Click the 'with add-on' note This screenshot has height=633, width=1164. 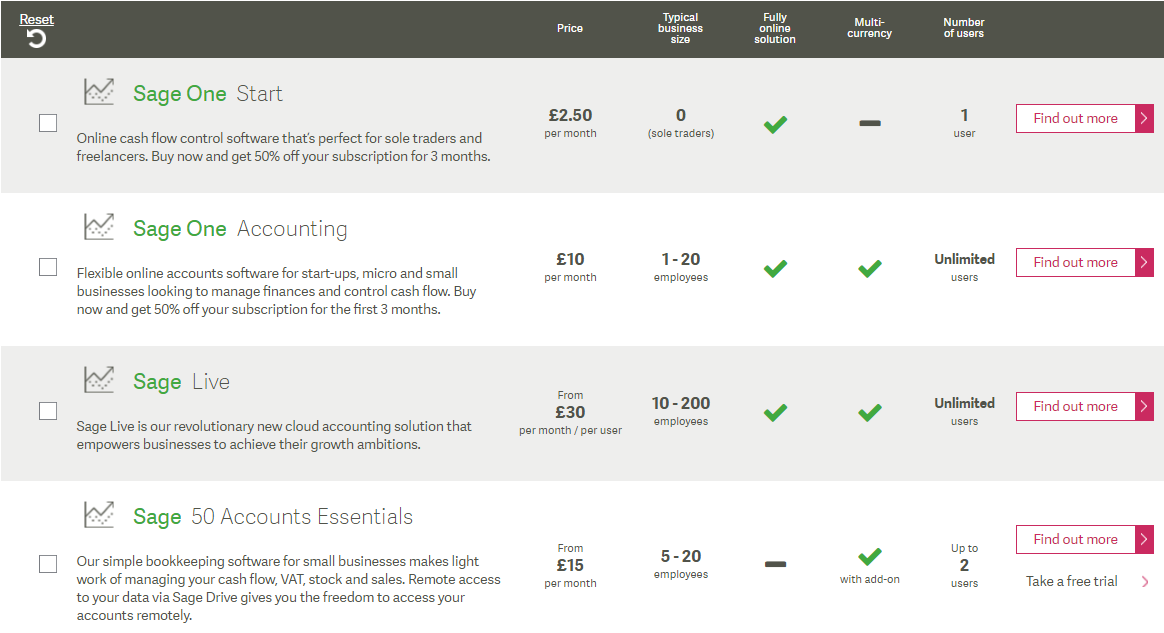coord(869,580)
